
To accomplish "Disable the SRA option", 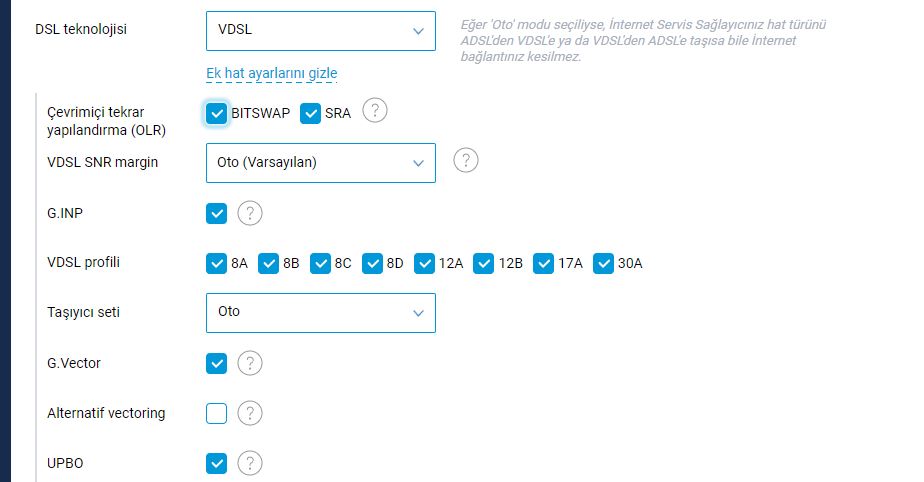I will pyautogui.click(x=310, y=113).
